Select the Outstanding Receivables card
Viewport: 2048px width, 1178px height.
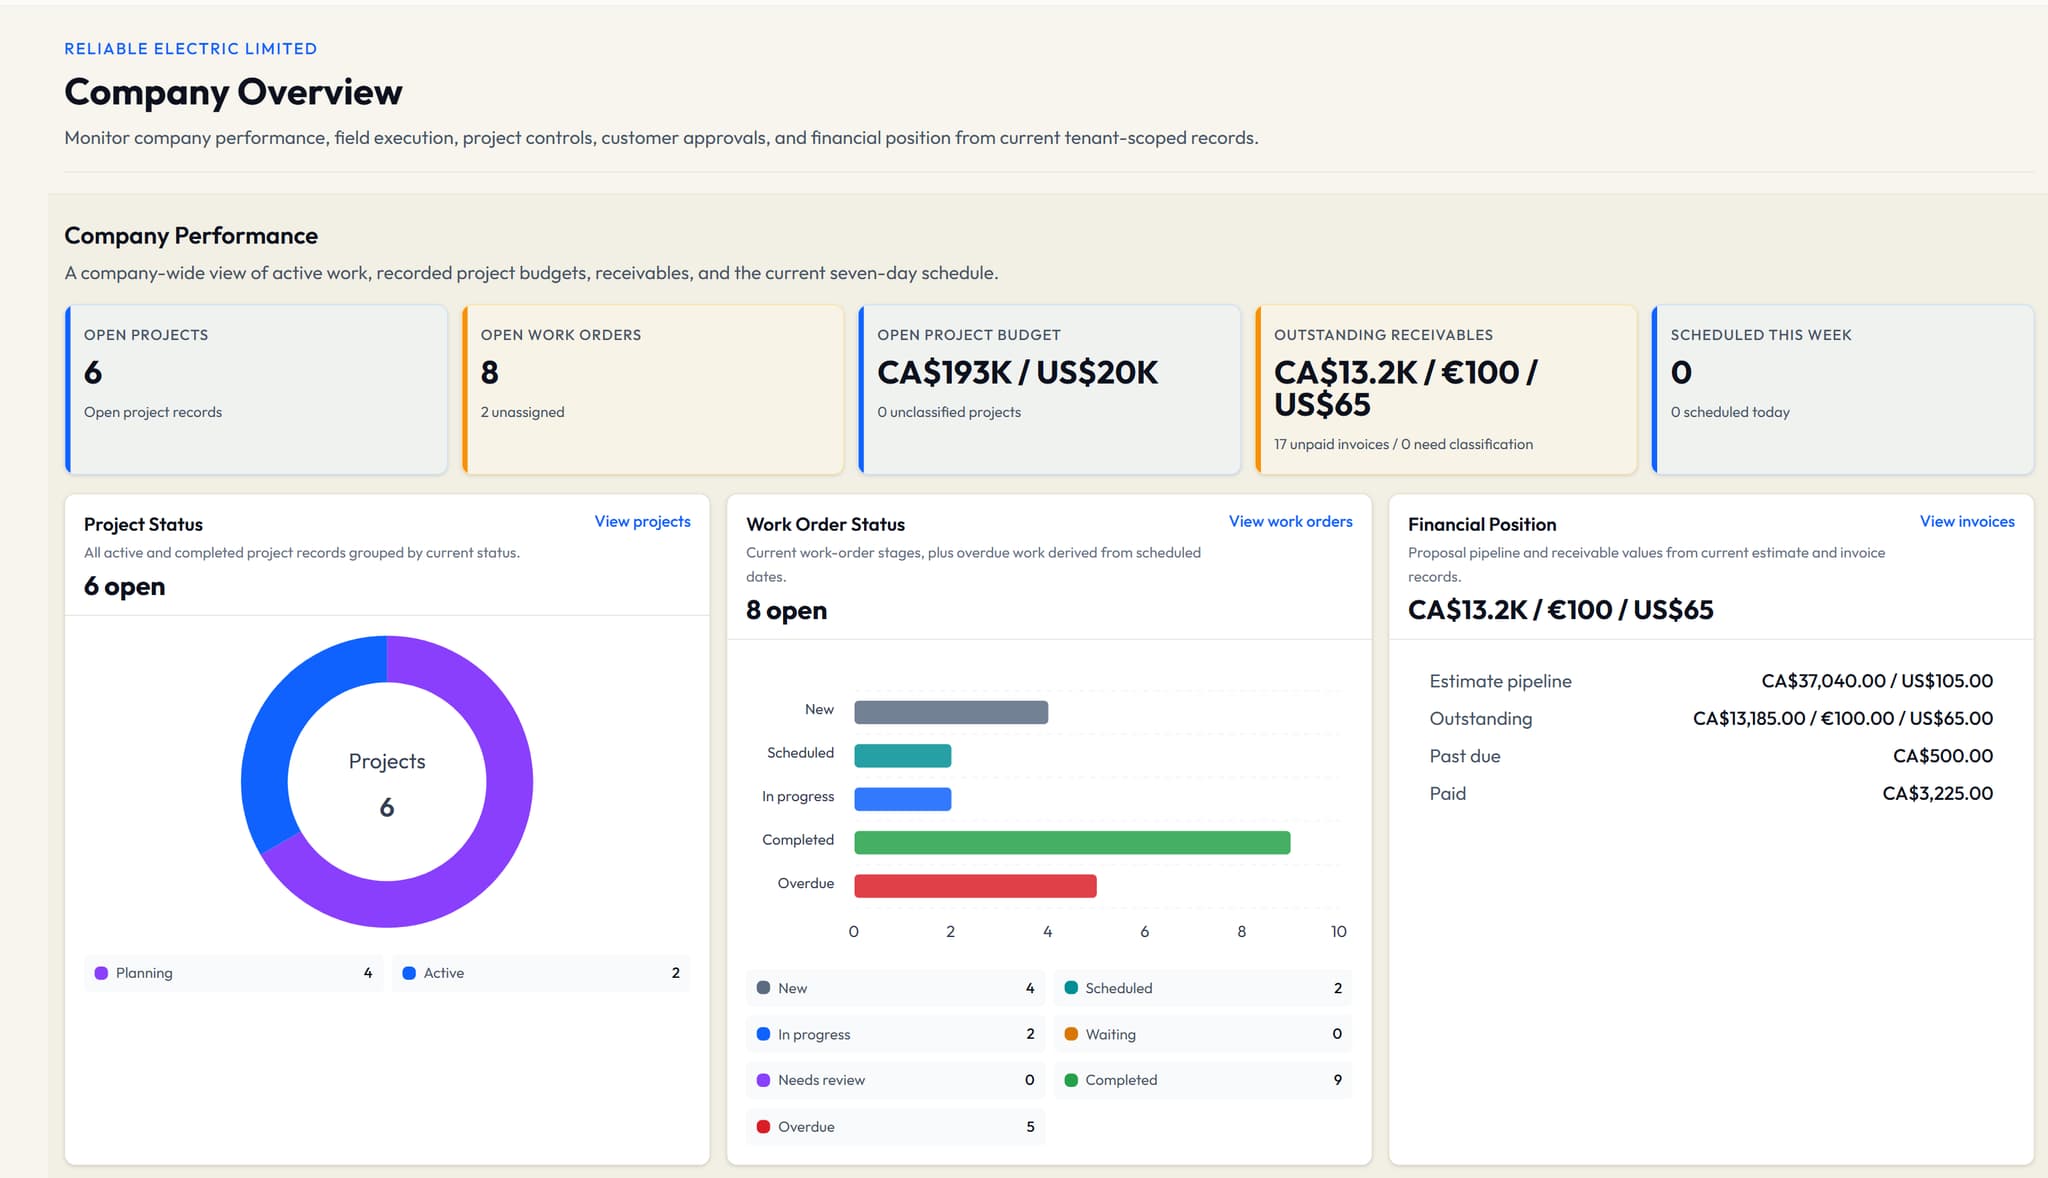(1446, 389)
